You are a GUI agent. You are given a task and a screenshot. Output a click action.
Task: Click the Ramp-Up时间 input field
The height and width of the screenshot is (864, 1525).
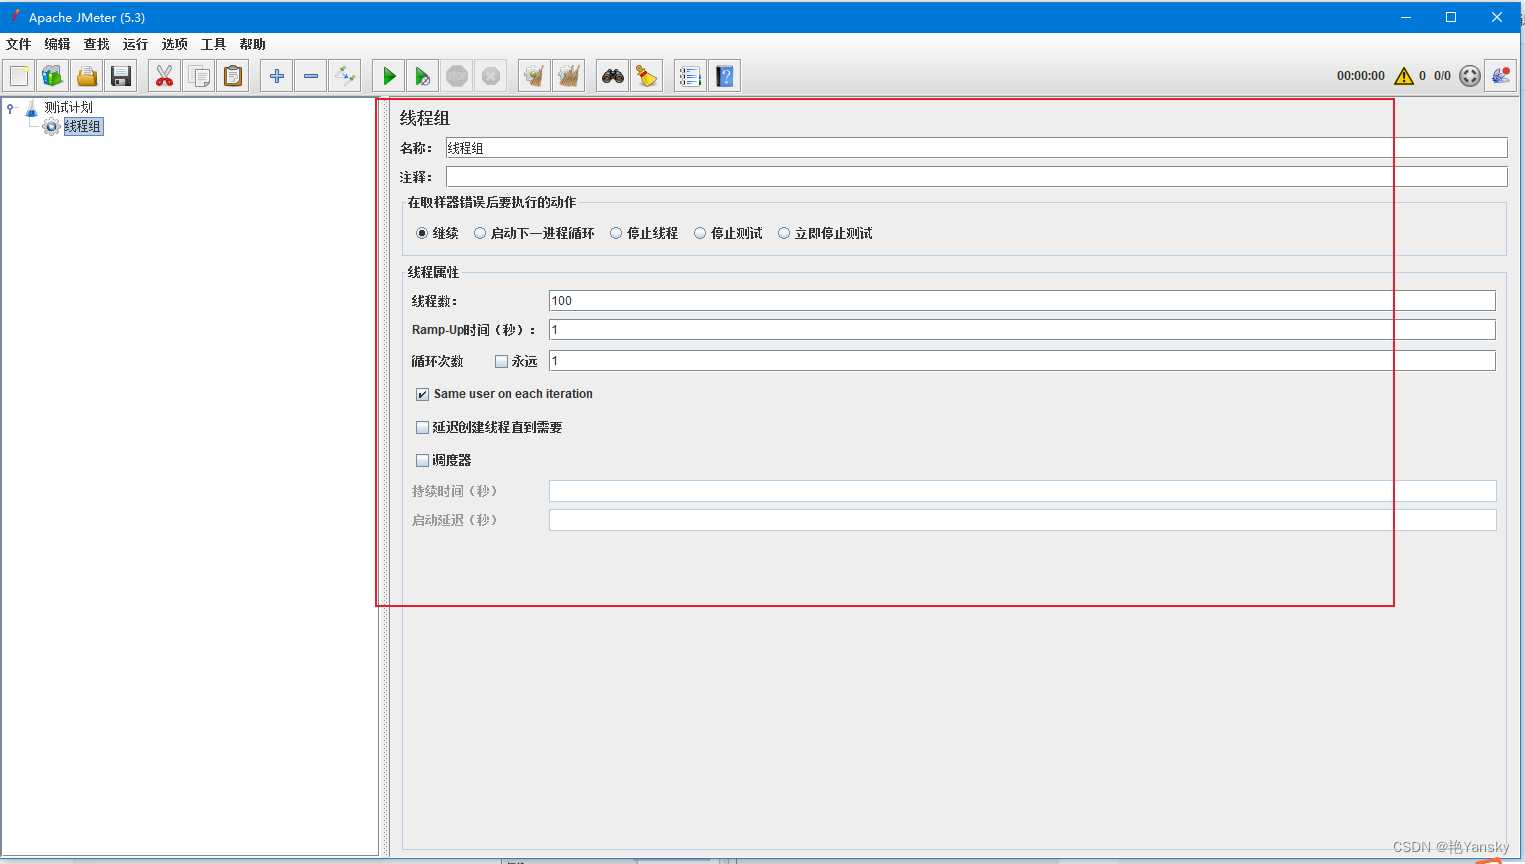click(1022, 330)
